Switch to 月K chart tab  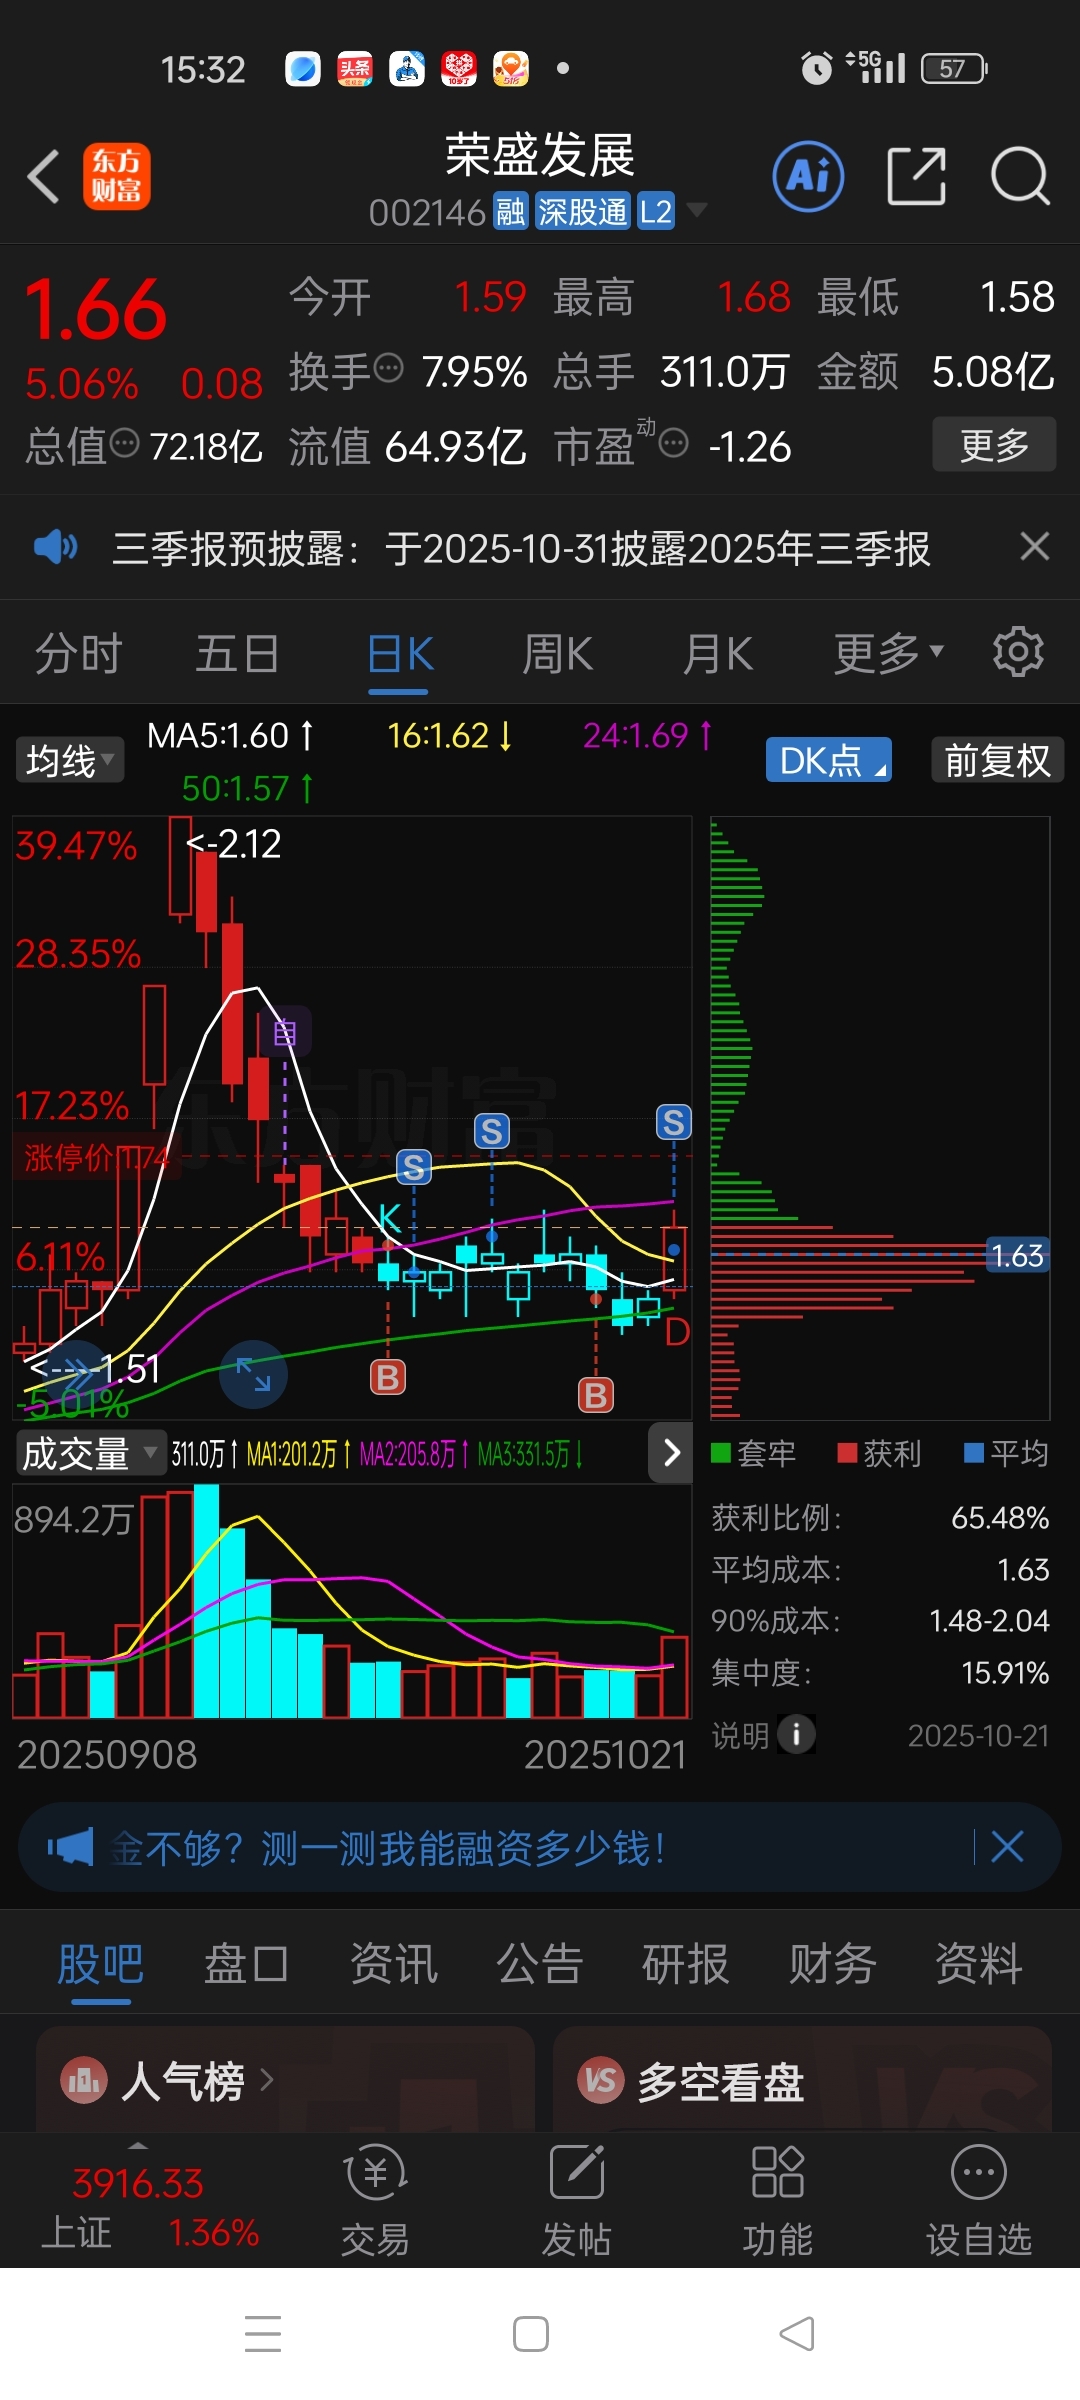(718, 654)
